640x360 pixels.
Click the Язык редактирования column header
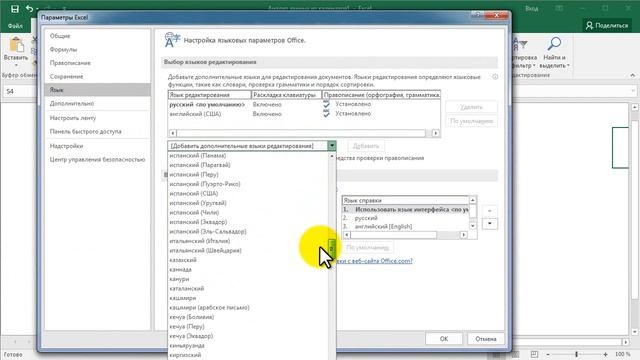[x=209, y=95]
